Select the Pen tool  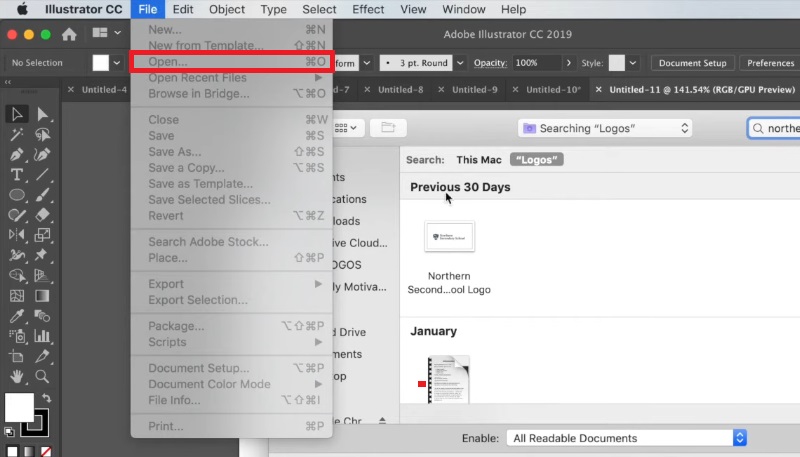(17, 155)
